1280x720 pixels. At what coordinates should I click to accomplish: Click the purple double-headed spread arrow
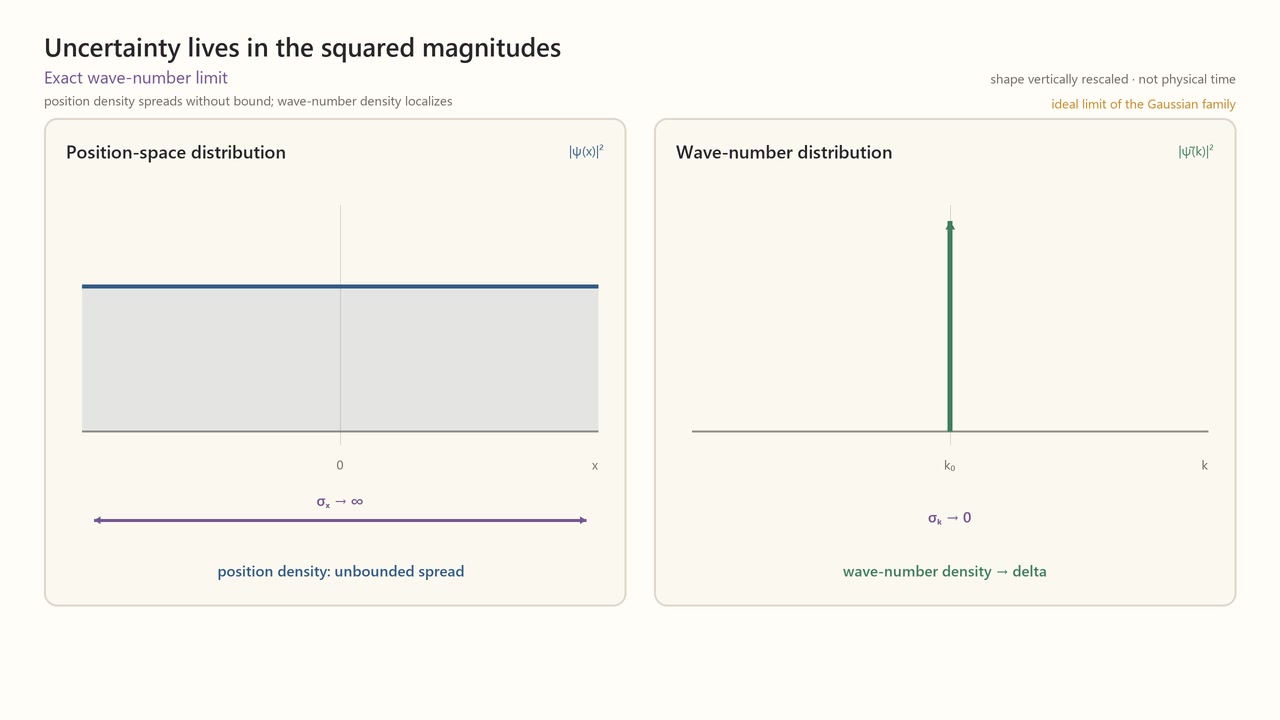coord(340,520)
